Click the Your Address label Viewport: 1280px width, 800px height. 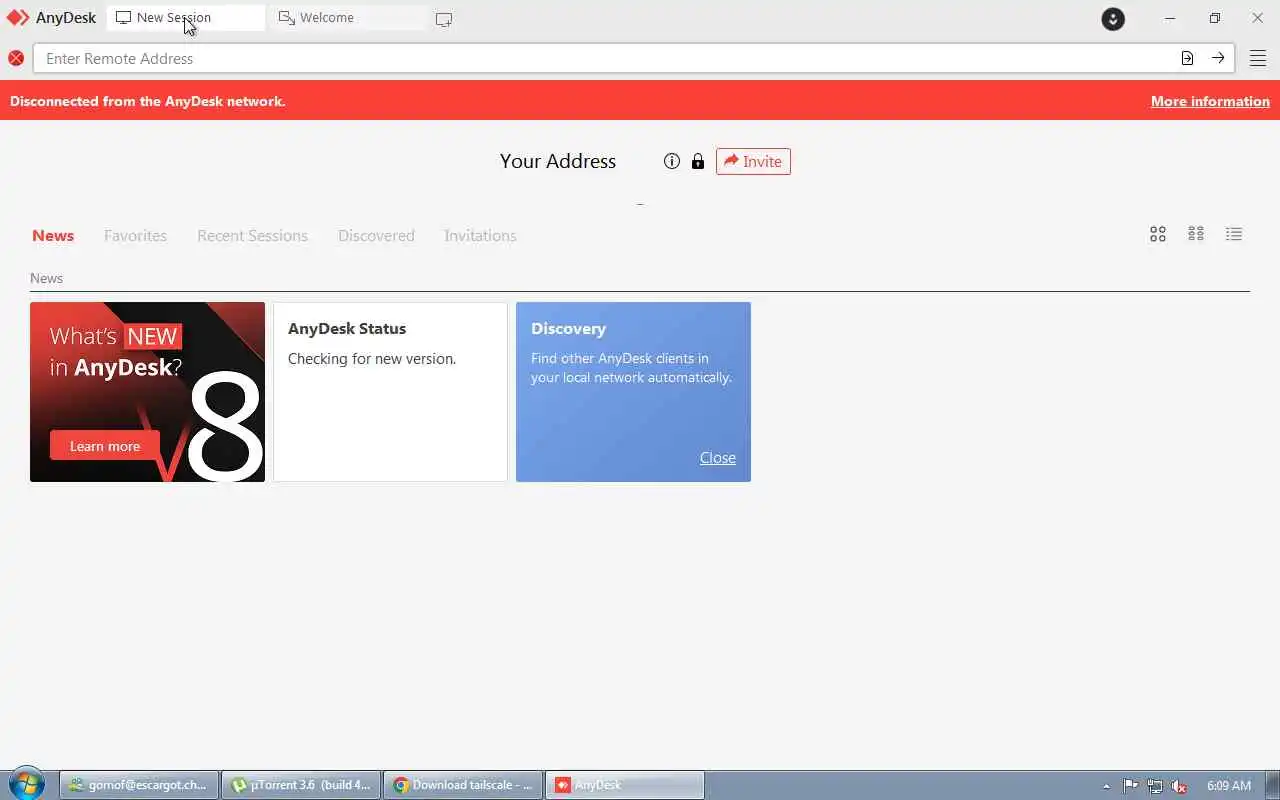(x=558, y=161)
